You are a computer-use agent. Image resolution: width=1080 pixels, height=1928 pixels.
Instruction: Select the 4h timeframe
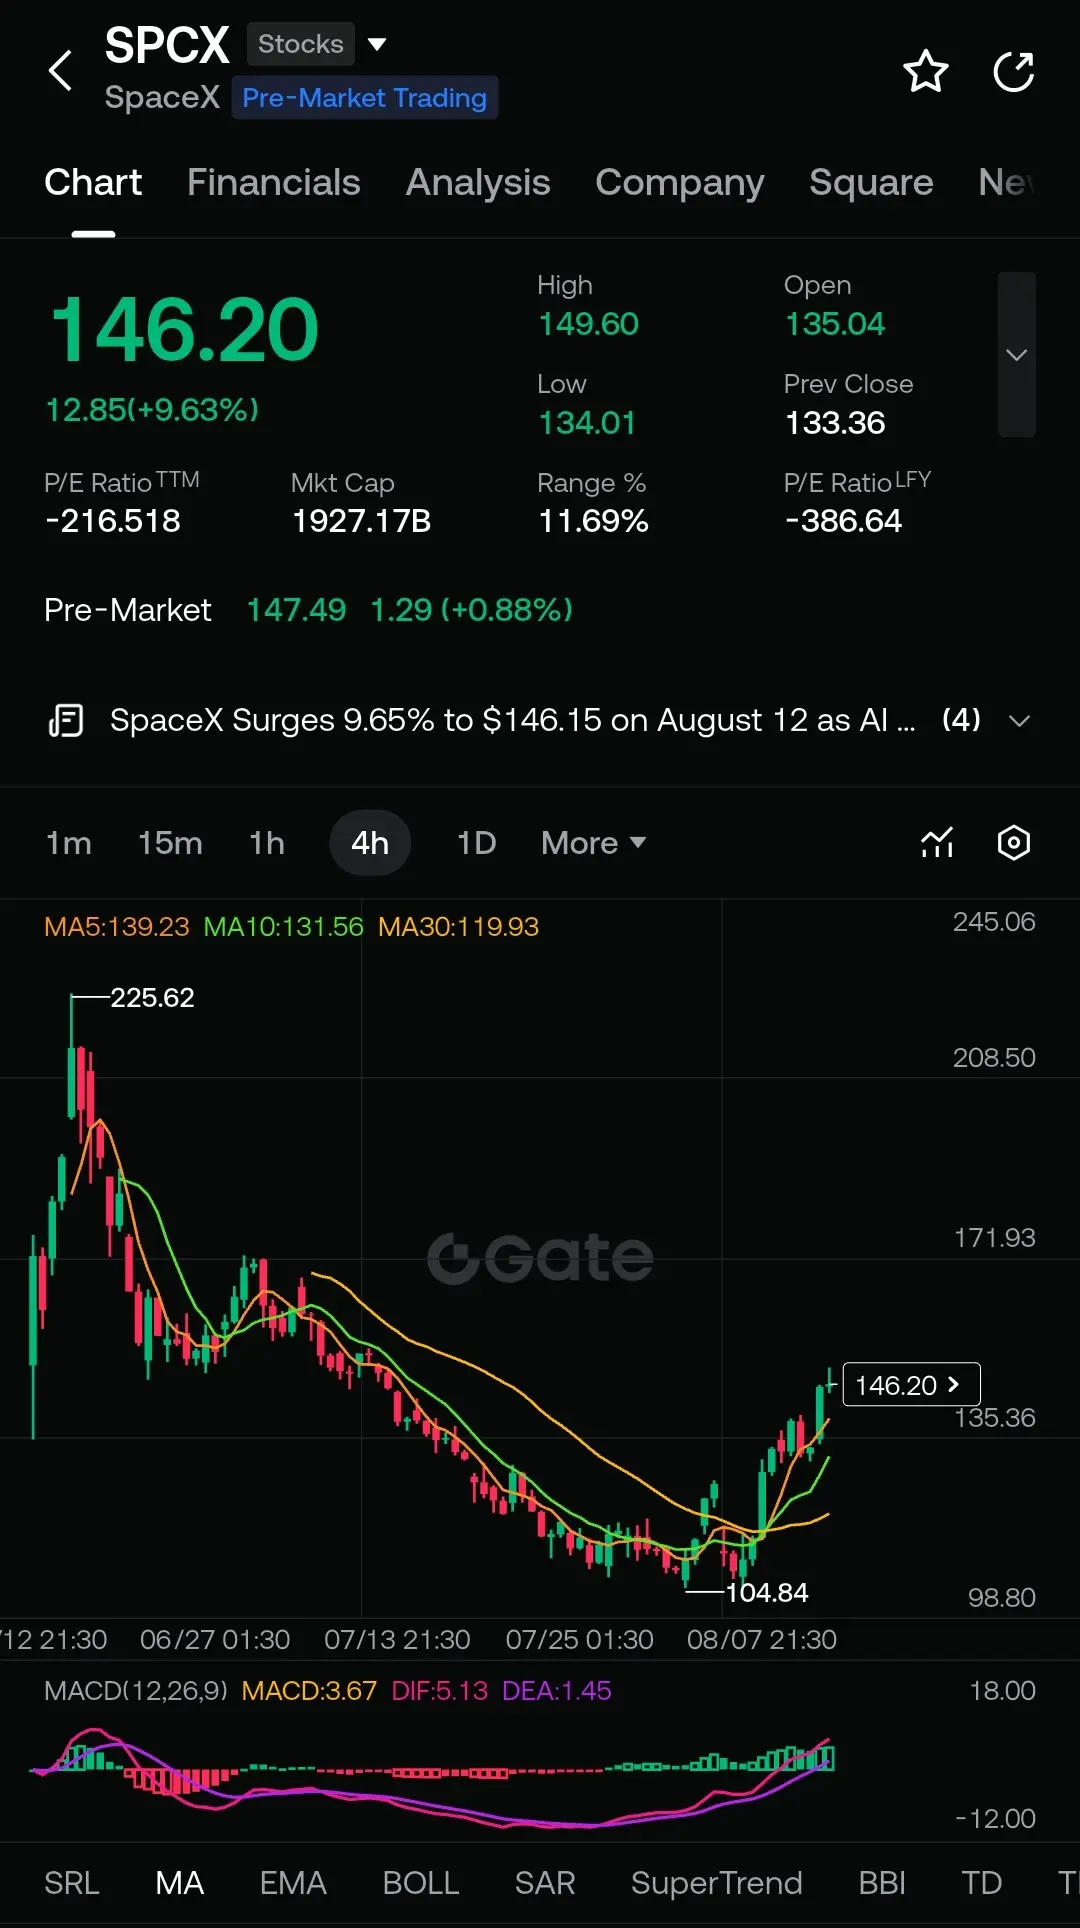pos(370,843)
